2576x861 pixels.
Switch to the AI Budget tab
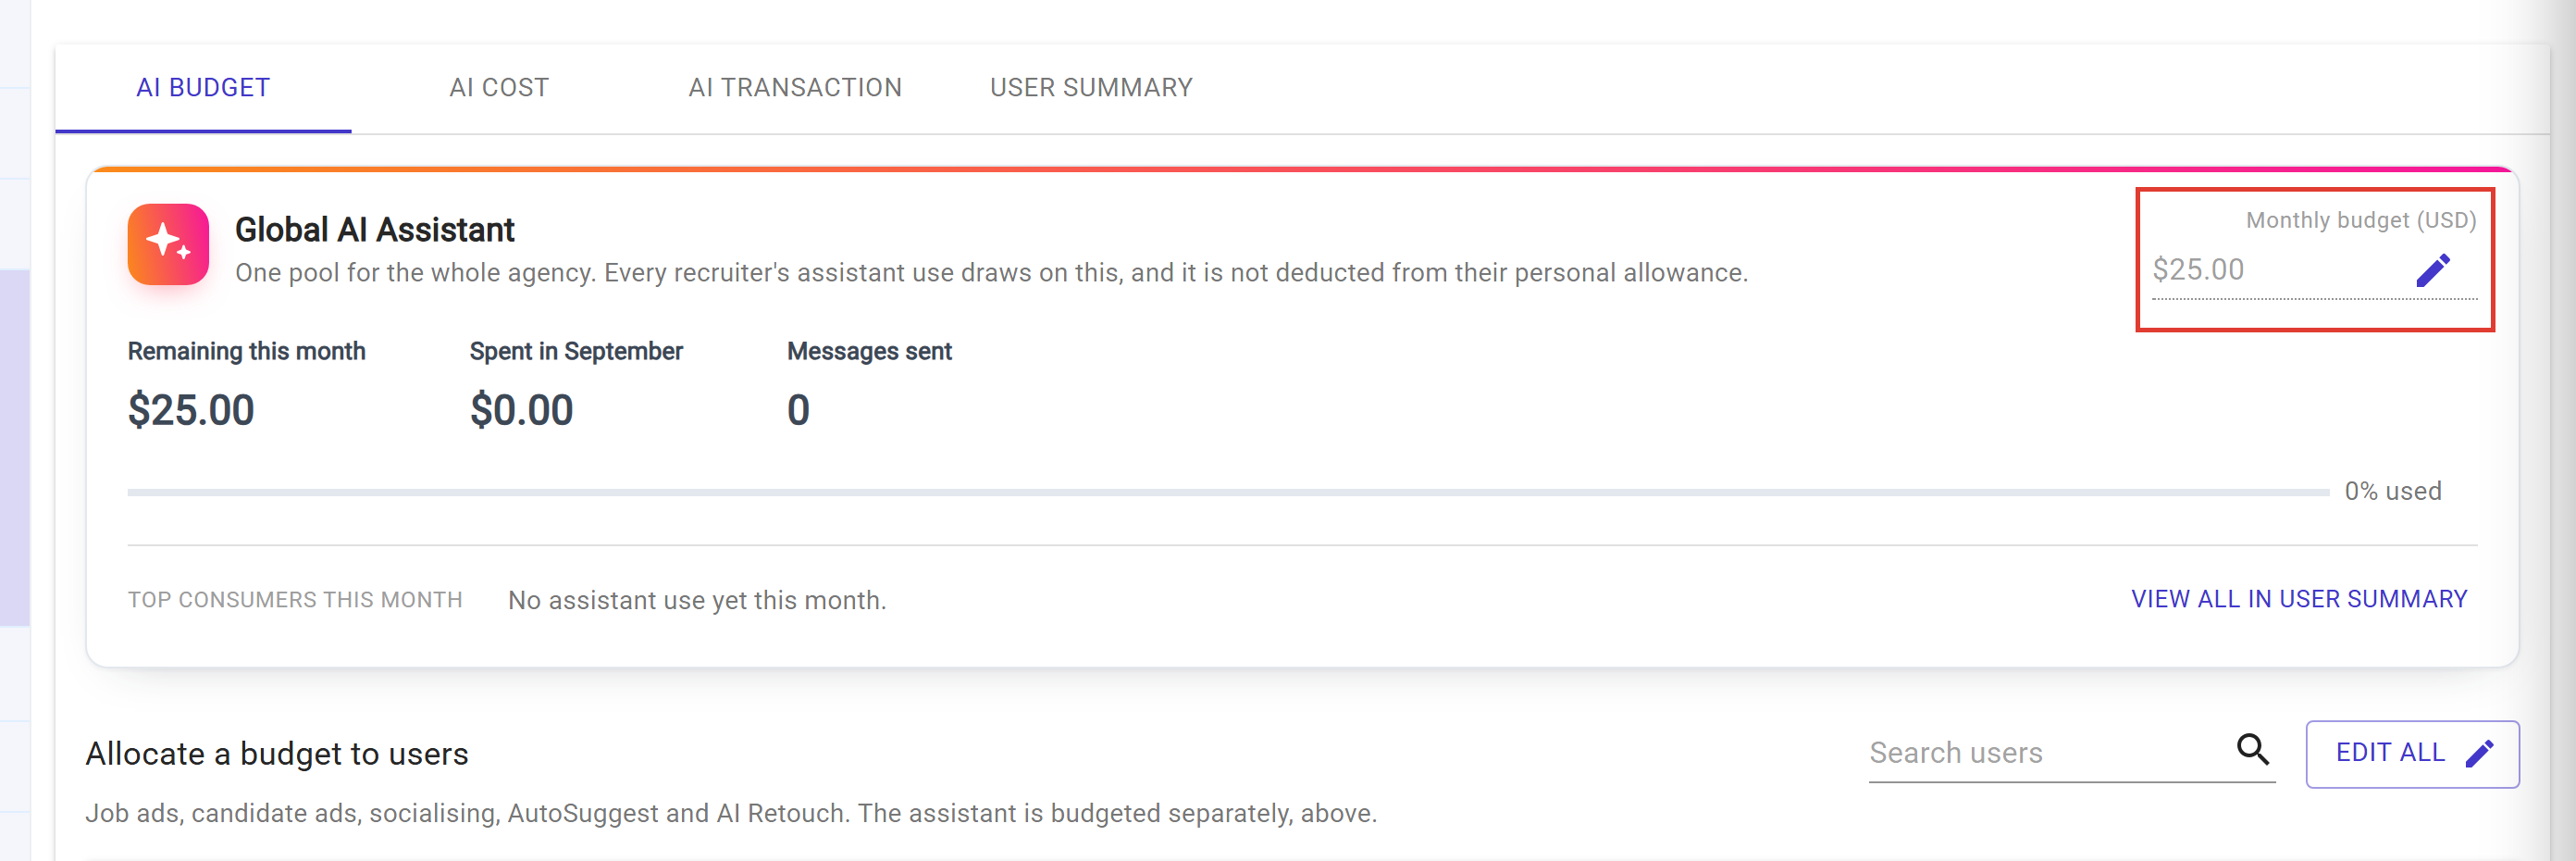[x=203, y=88]
